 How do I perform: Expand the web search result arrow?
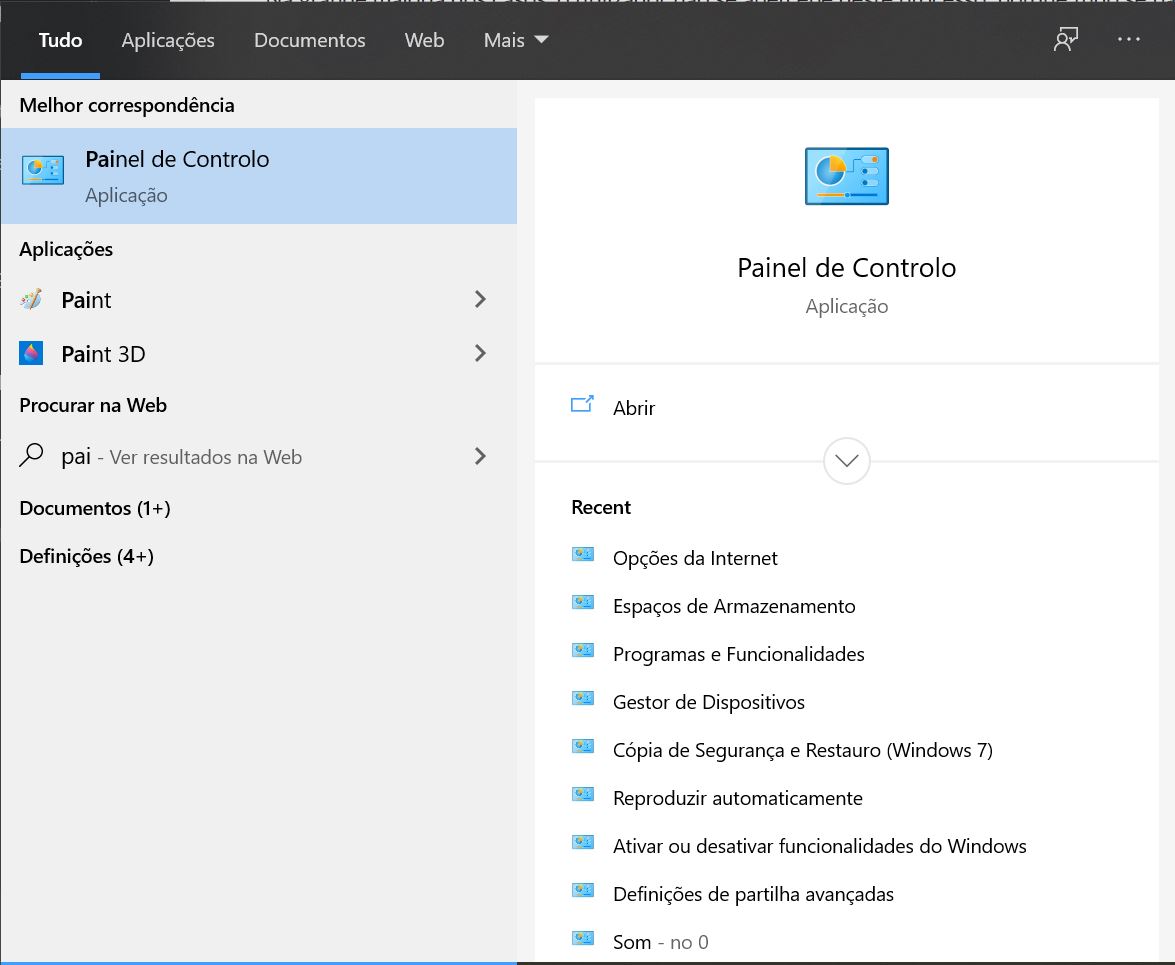(x=480, y=457)
